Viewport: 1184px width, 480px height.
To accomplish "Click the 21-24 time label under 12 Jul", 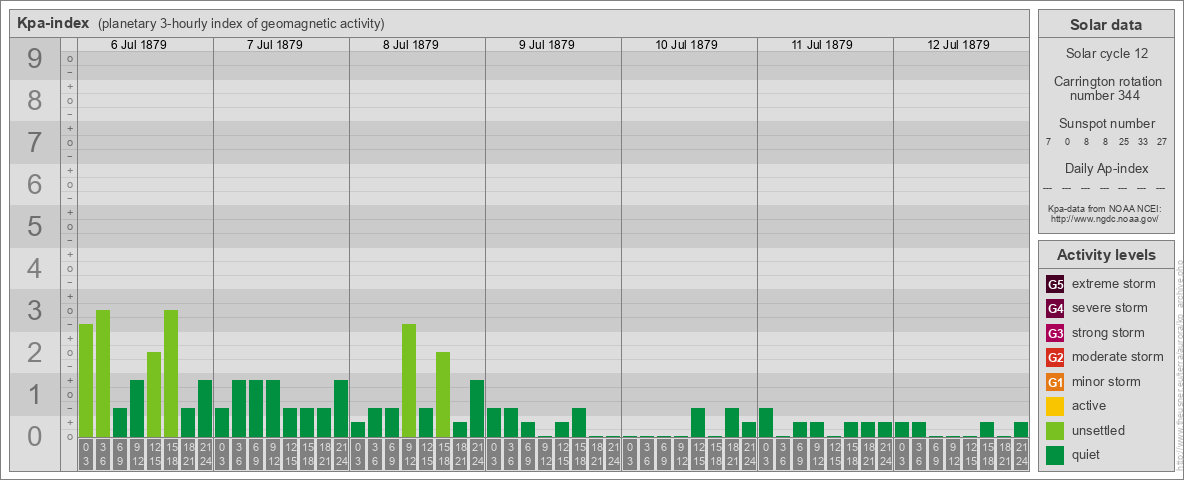I will coord(1021,454).
